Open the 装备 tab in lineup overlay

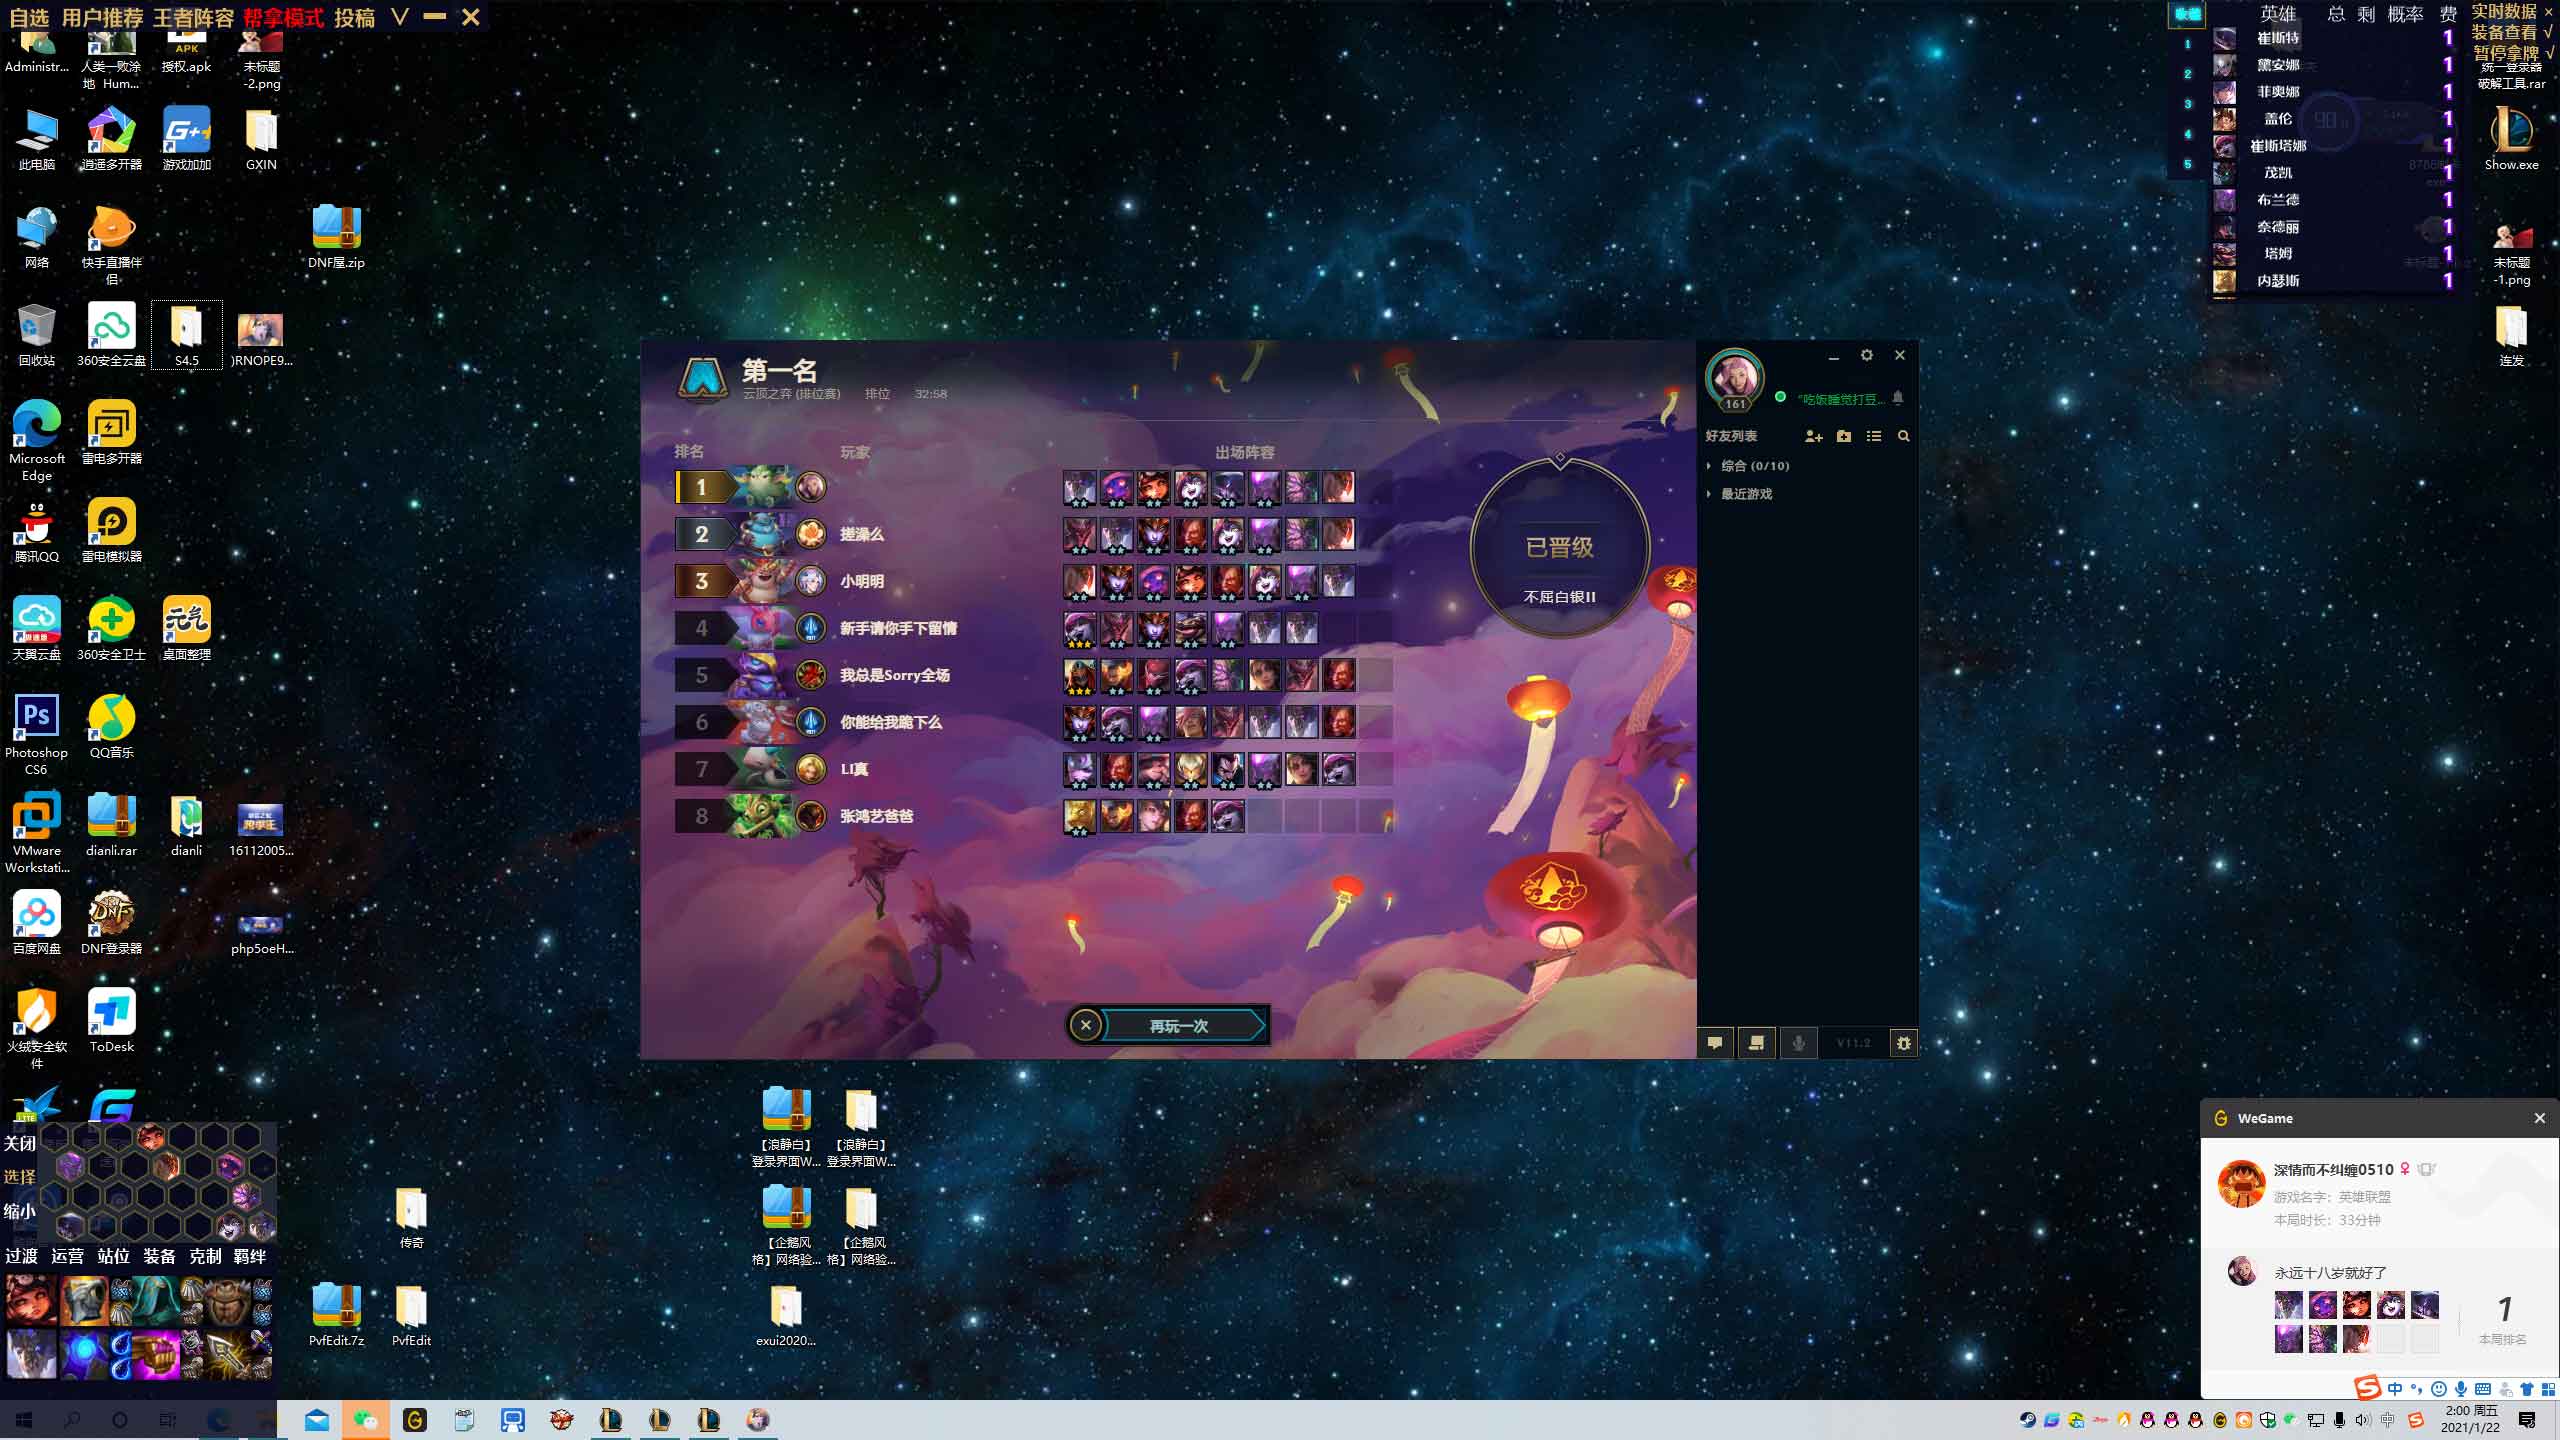159,1256
